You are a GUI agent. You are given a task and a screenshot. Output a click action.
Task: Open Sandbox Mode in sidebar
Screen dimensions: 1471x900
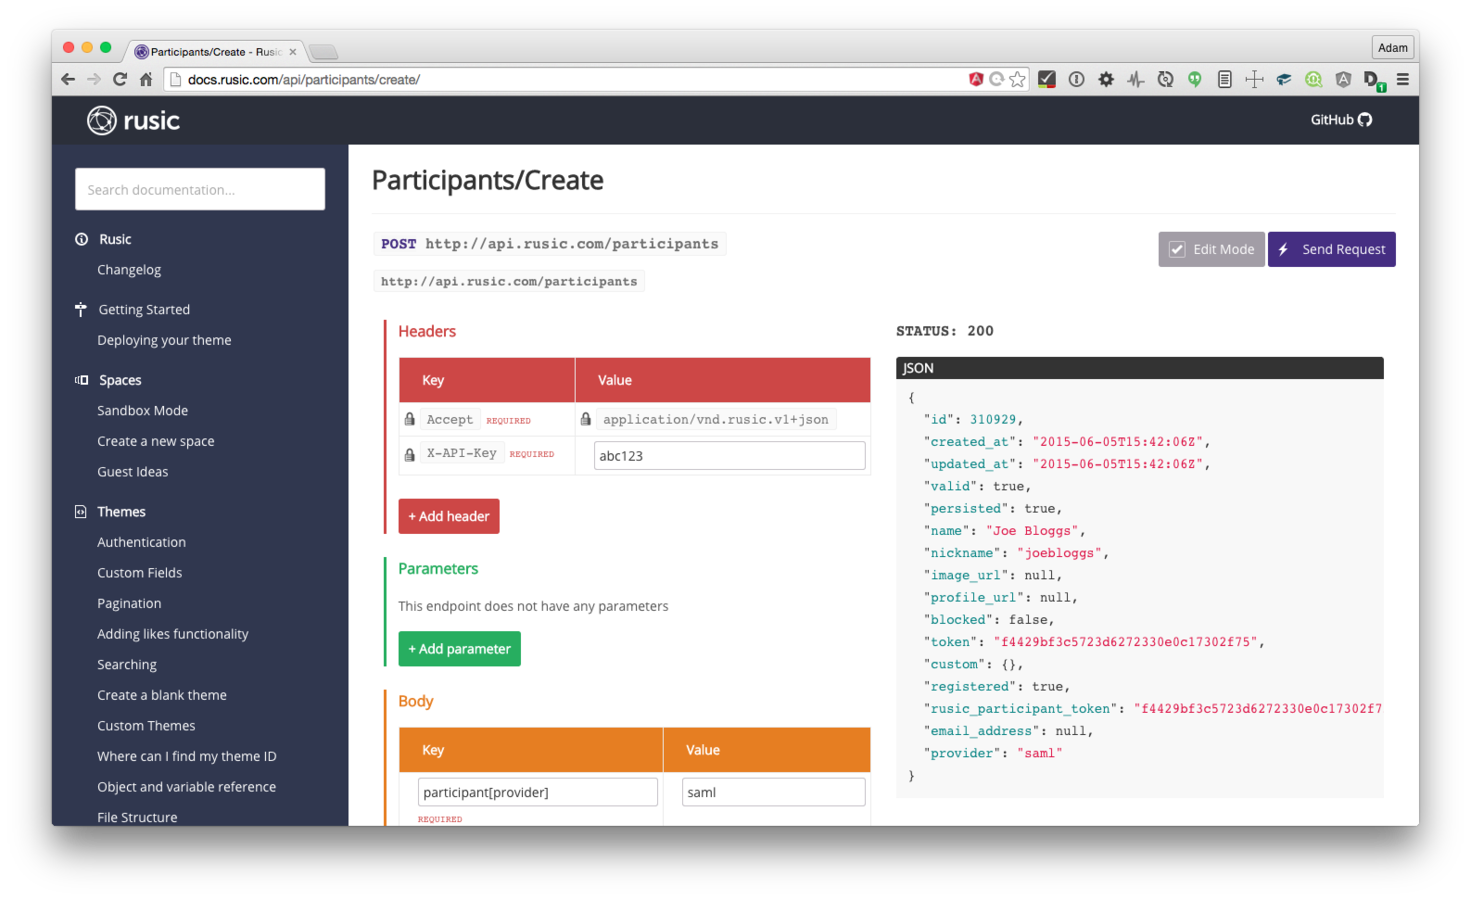(142, 411)
